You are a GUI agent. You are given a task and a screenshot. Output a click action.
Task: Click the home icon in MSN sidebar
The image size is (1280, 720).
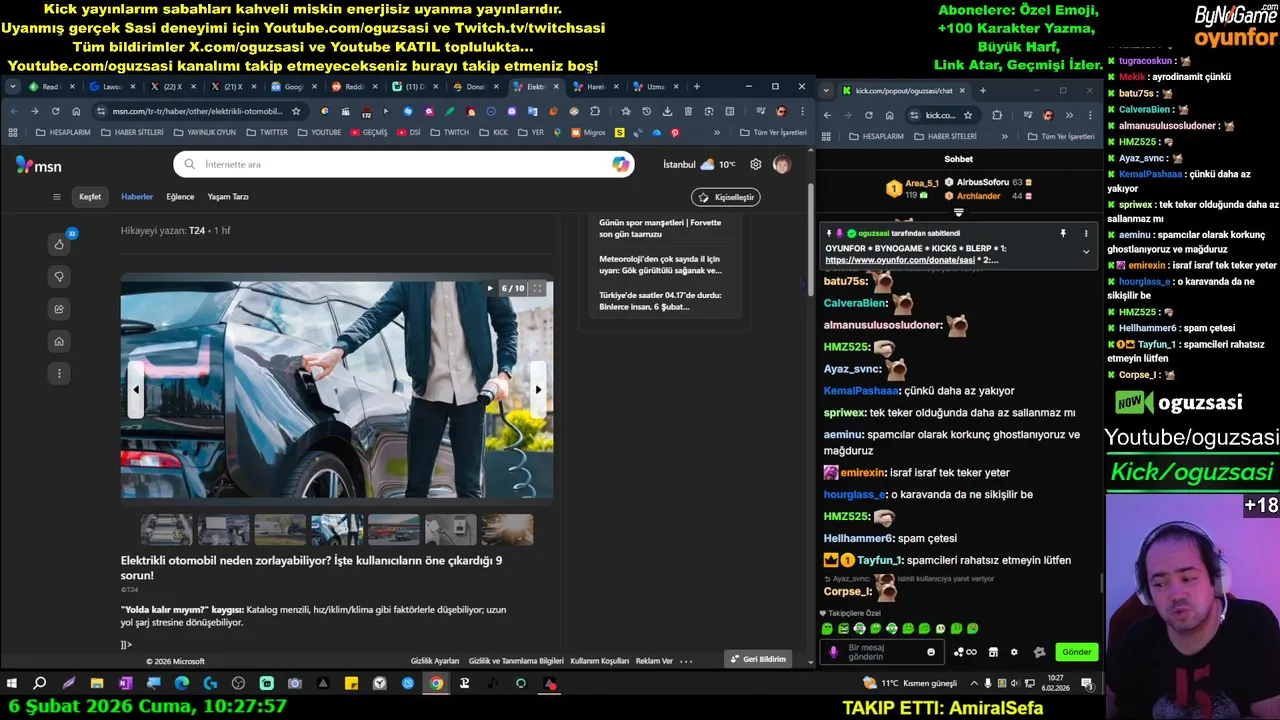[x=59, y=342]
